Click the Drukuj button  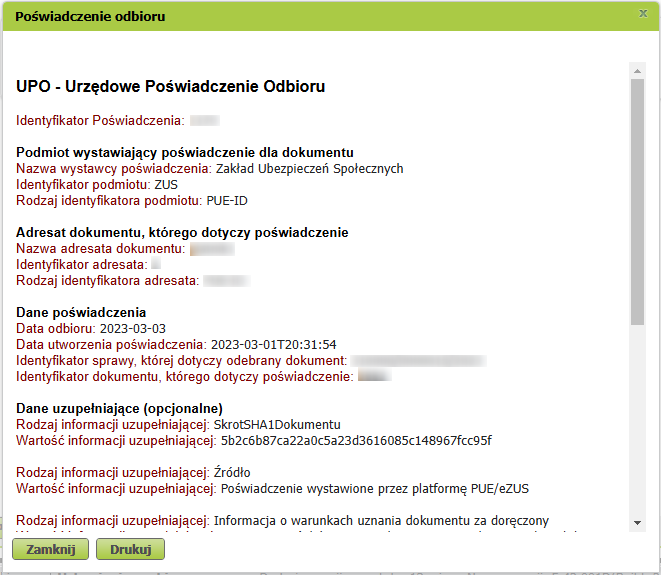[x=130, y=549]
